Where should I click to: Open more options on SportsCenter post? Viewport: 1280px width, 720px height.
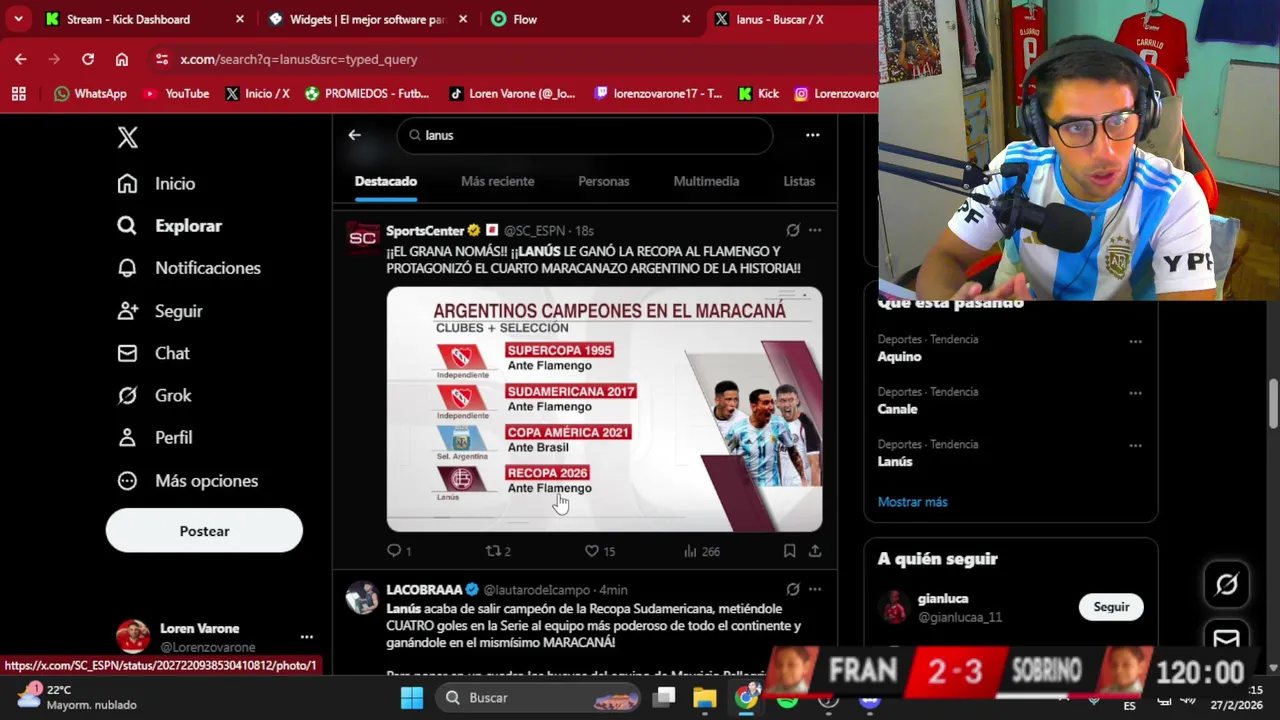pos(815,231)
